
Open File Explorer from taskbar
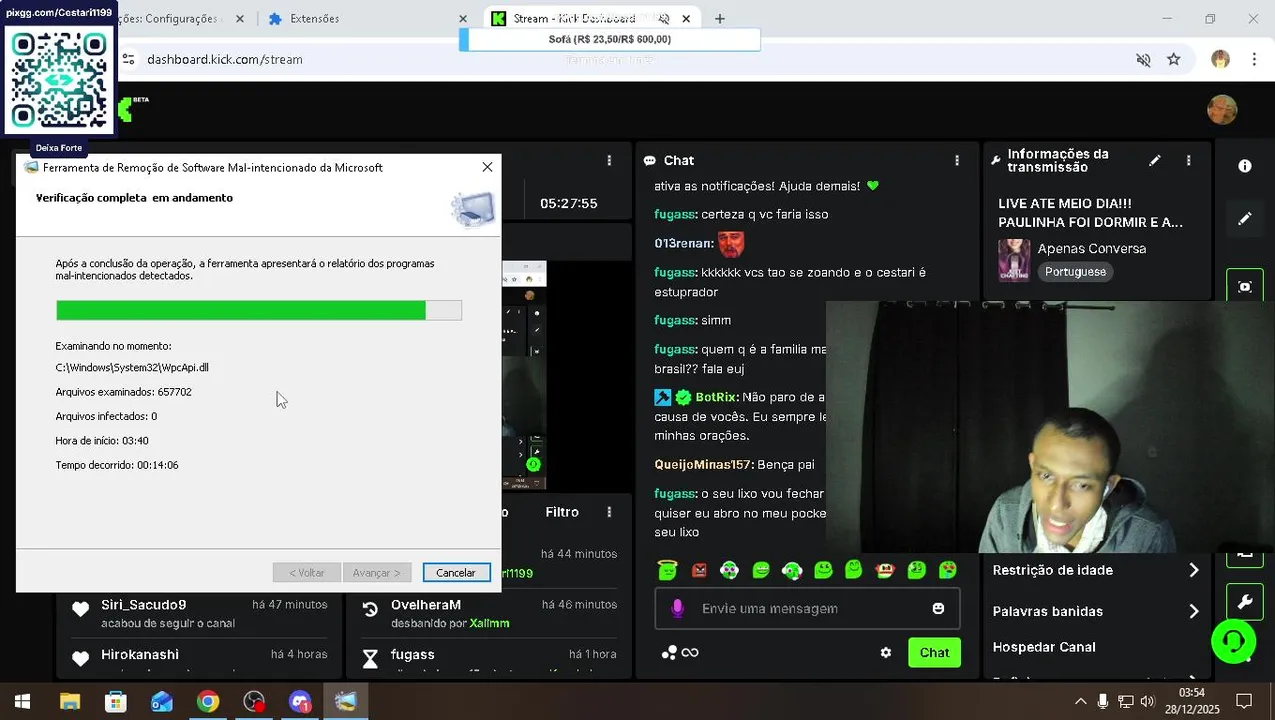(69, 701)
